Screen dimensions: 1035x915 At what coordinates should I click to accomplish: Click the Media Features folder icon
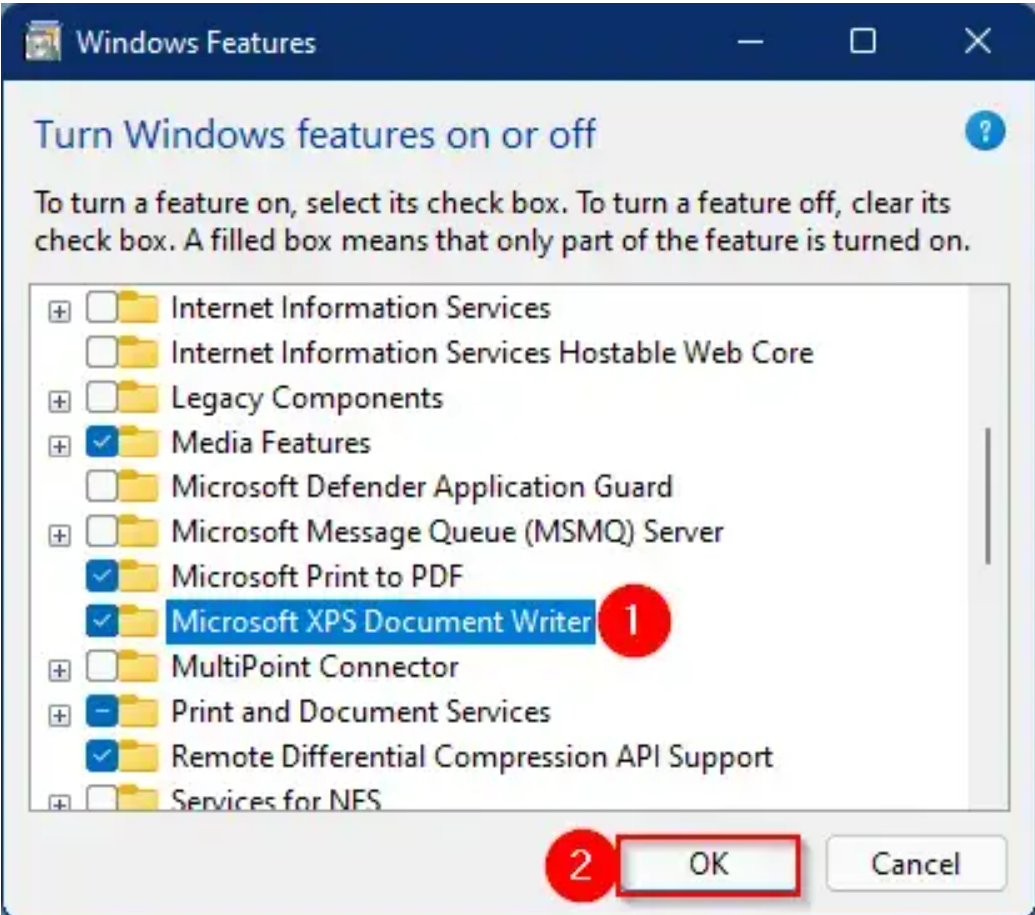(x=139, y=442)
